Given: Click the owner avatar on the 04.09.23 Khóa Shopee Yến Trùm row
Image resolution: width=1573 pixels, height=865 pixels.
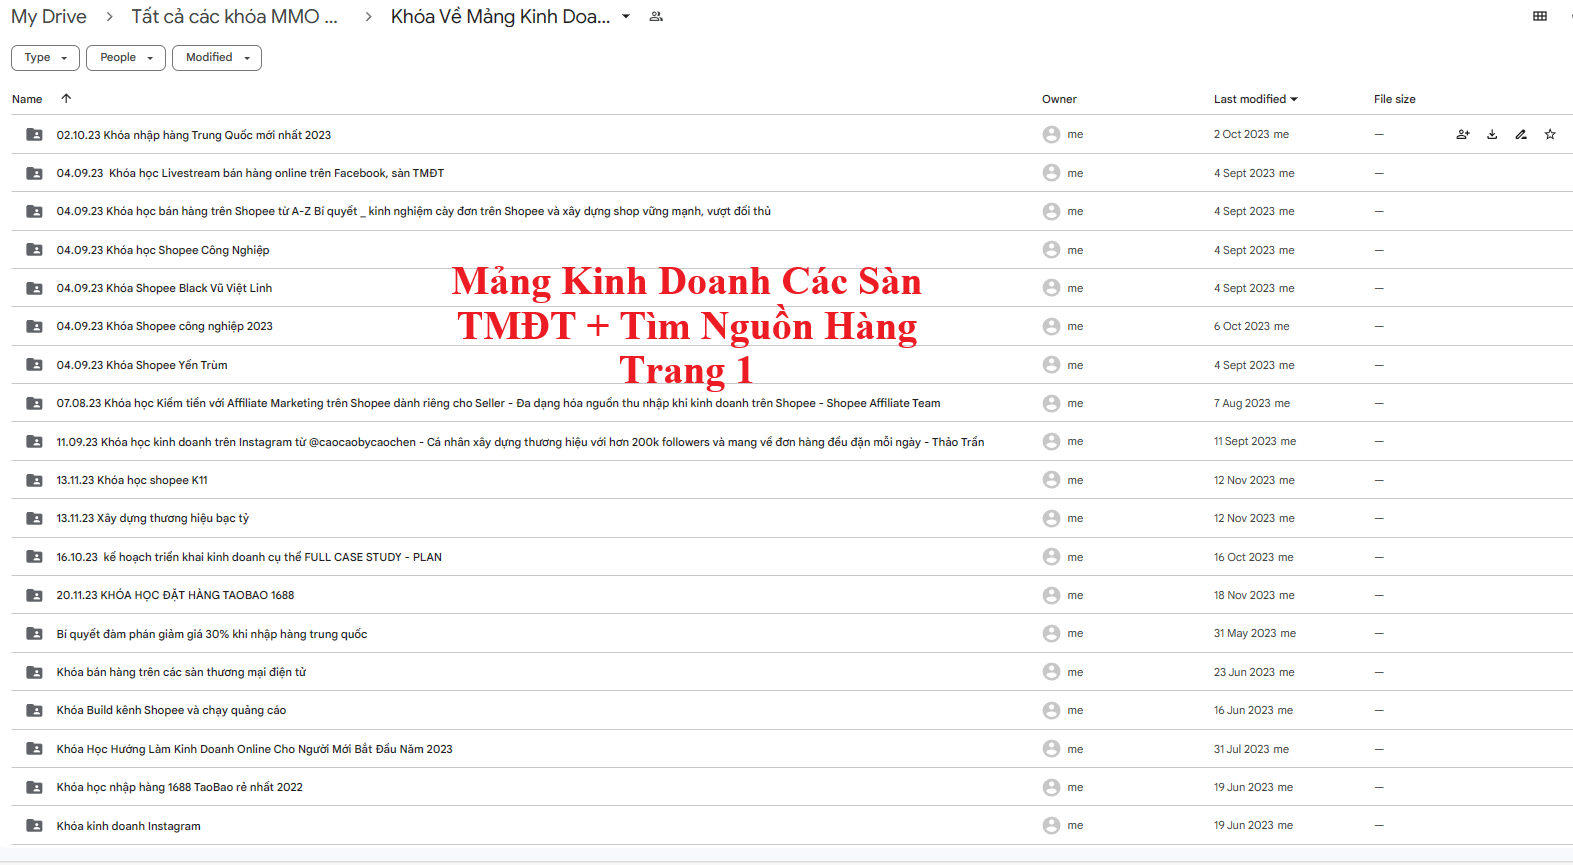Looking at the screenshot, I should (1051, 365).
